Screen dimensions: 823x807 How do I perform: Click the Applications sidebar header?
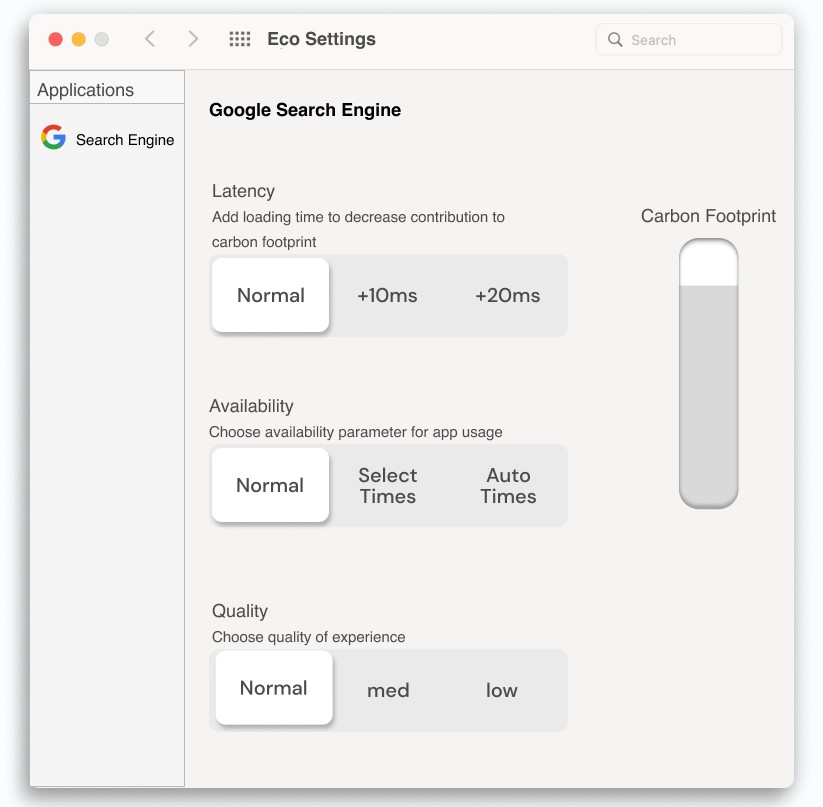pyautogui.click(x=86, y=90)
